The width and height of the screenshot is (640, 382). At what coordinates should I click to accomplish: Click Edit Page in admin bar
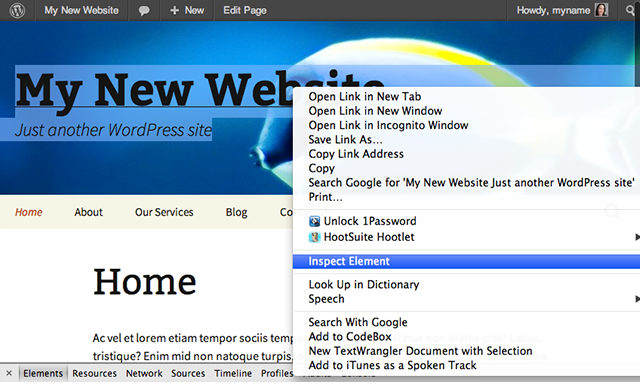tap(245, 10)
